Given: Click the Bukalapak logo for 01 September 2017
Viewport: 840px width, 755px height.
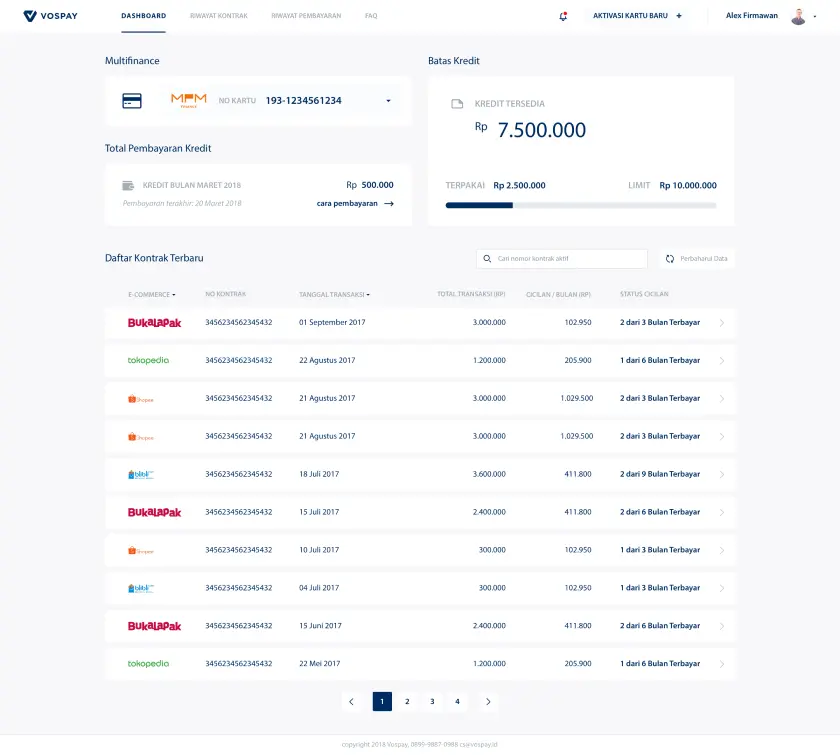Looking at the screenshot, I should tap(154, 323).
